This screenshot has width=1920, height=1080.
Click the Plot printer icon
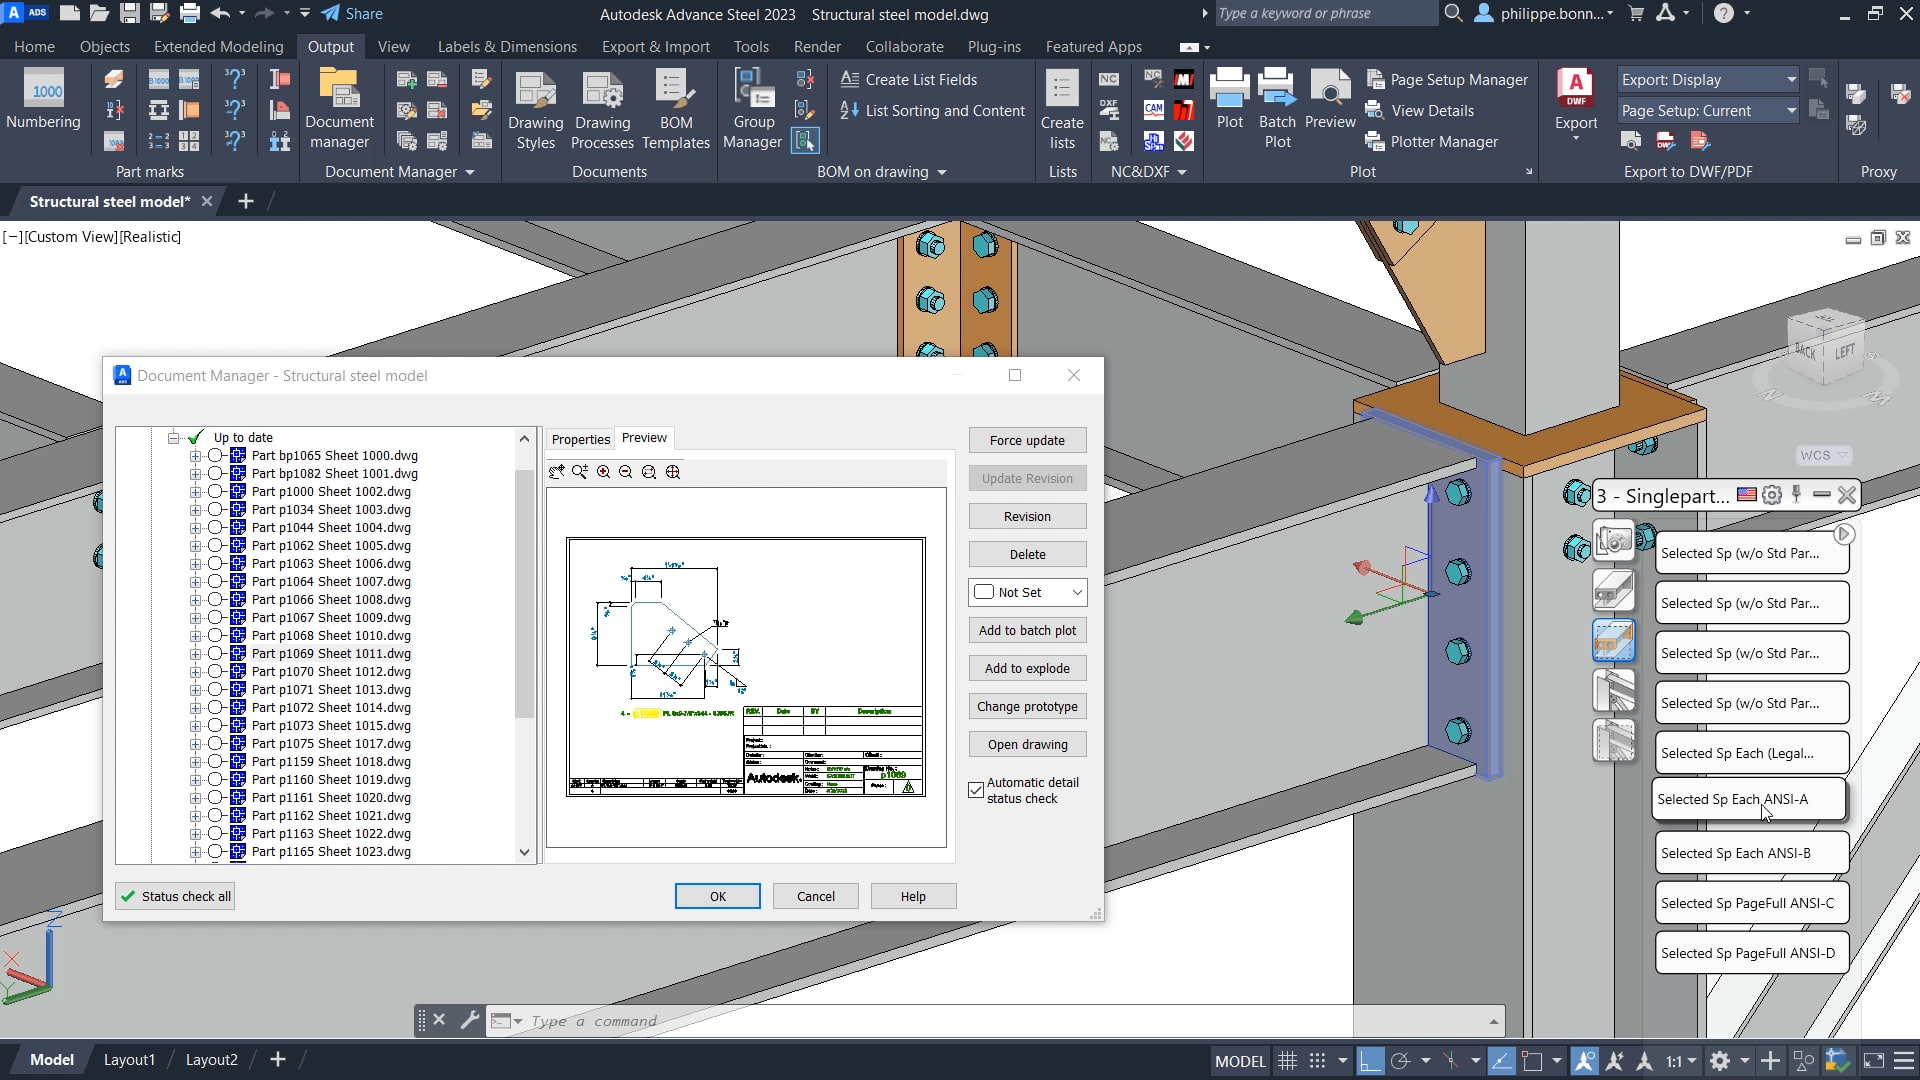click(1229, 98)
